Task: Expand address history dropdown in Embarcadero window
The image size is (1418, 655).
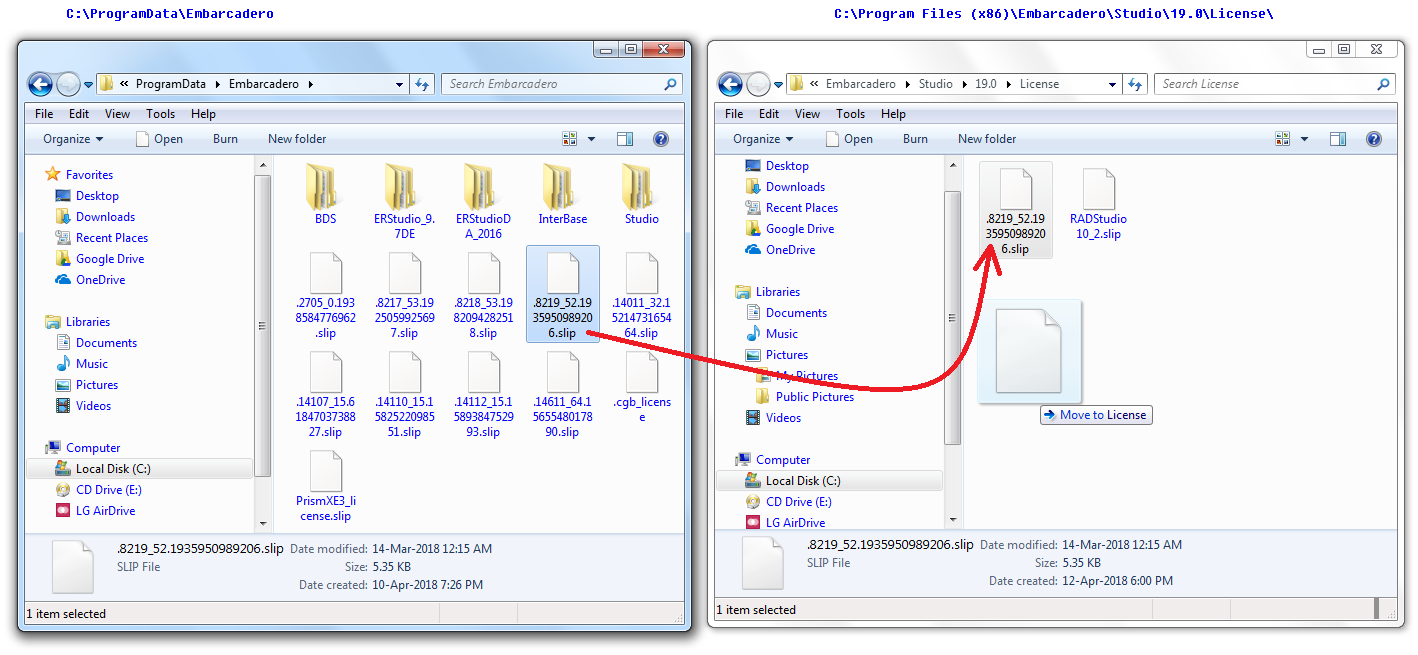Action: [x=401, y=84]
